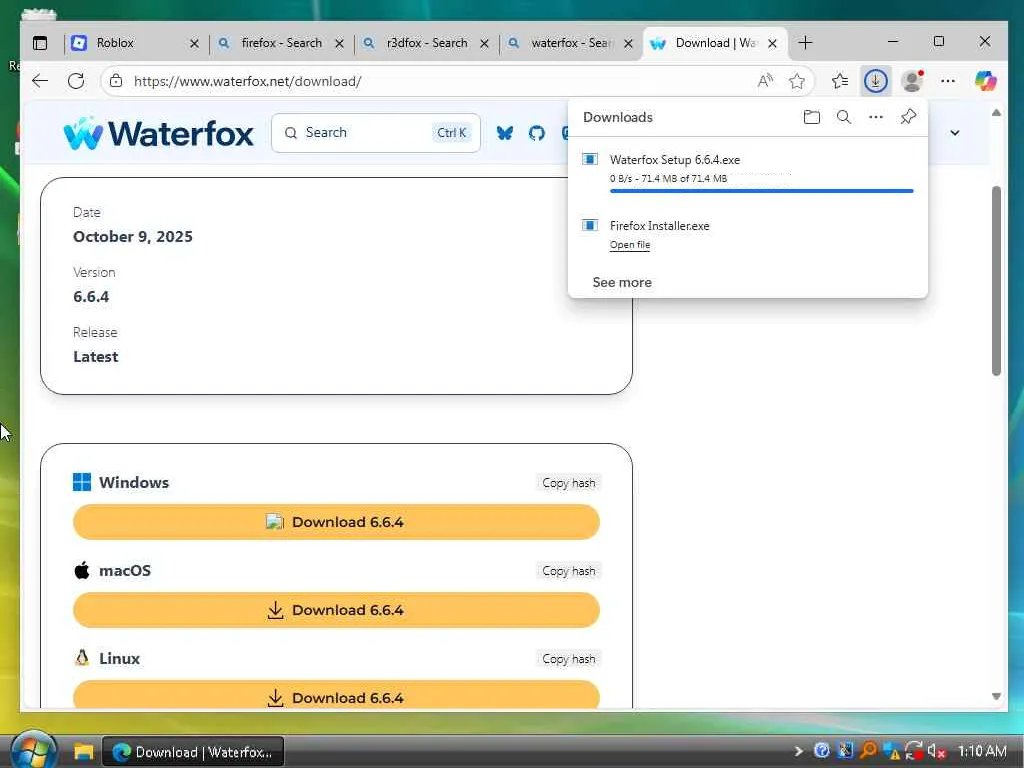Add this page to favorites star

797,81
